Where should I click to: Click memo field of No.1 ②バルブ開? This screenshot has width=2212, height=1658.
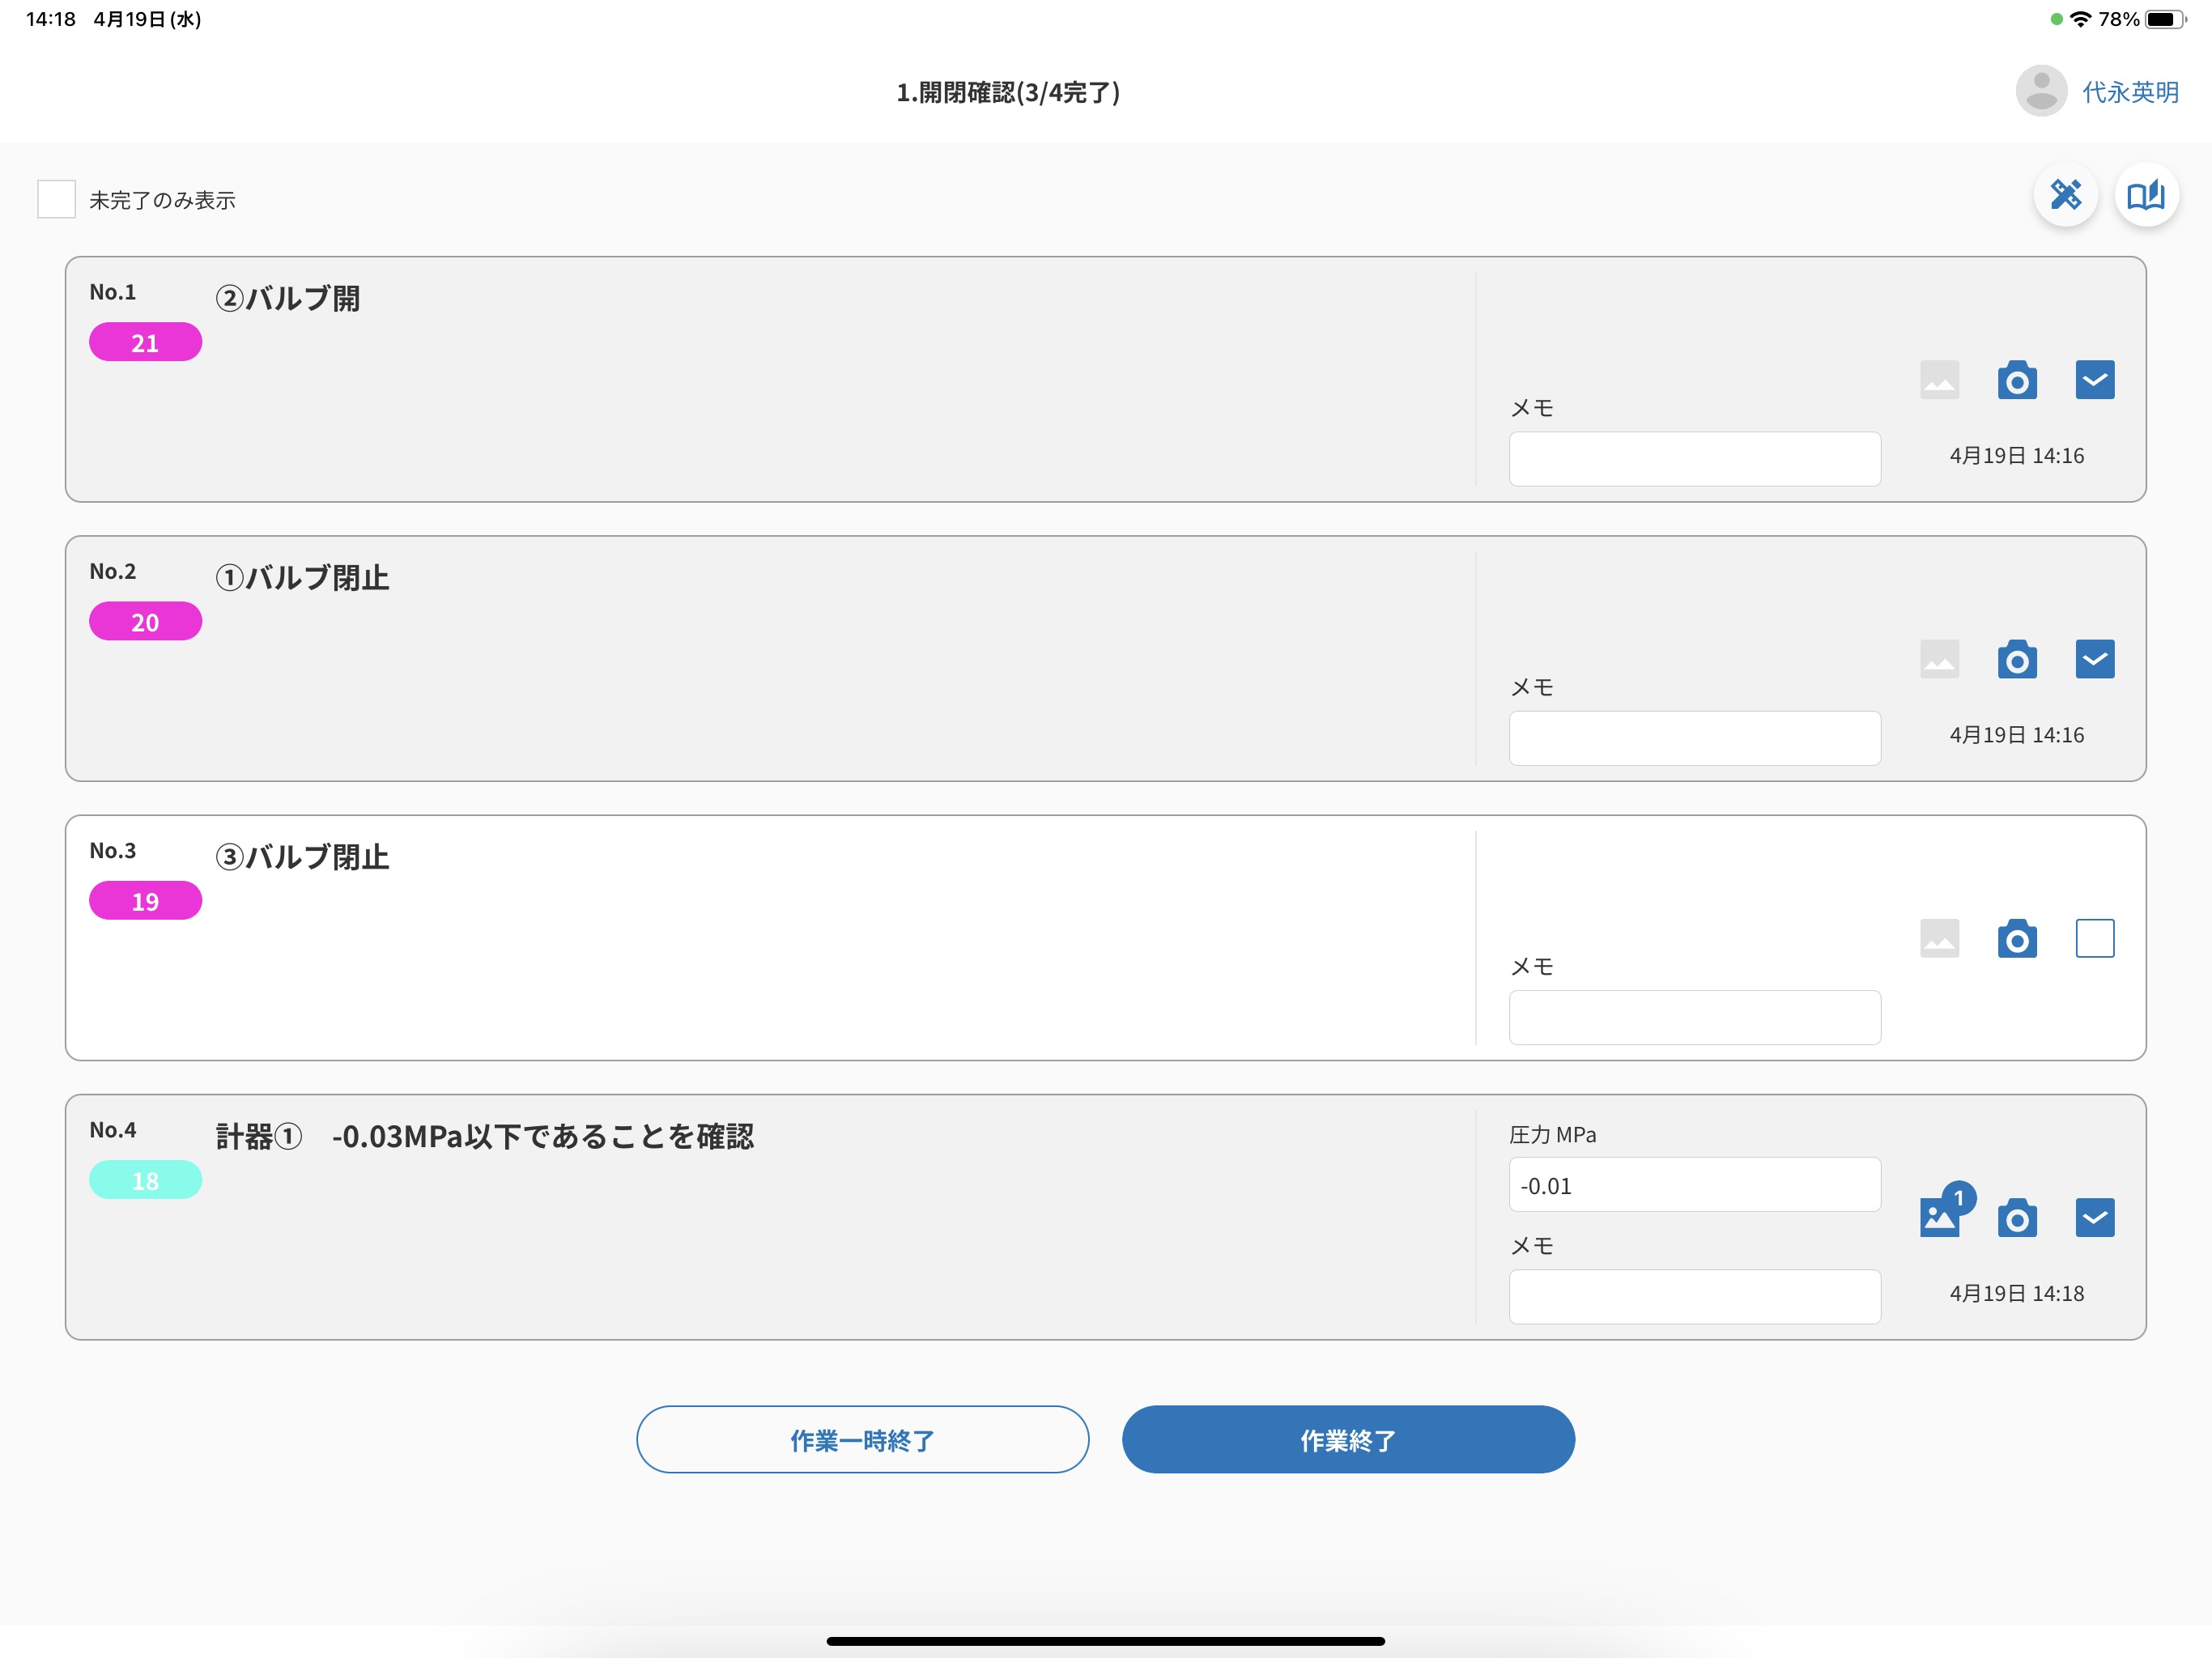(1695, 459)
